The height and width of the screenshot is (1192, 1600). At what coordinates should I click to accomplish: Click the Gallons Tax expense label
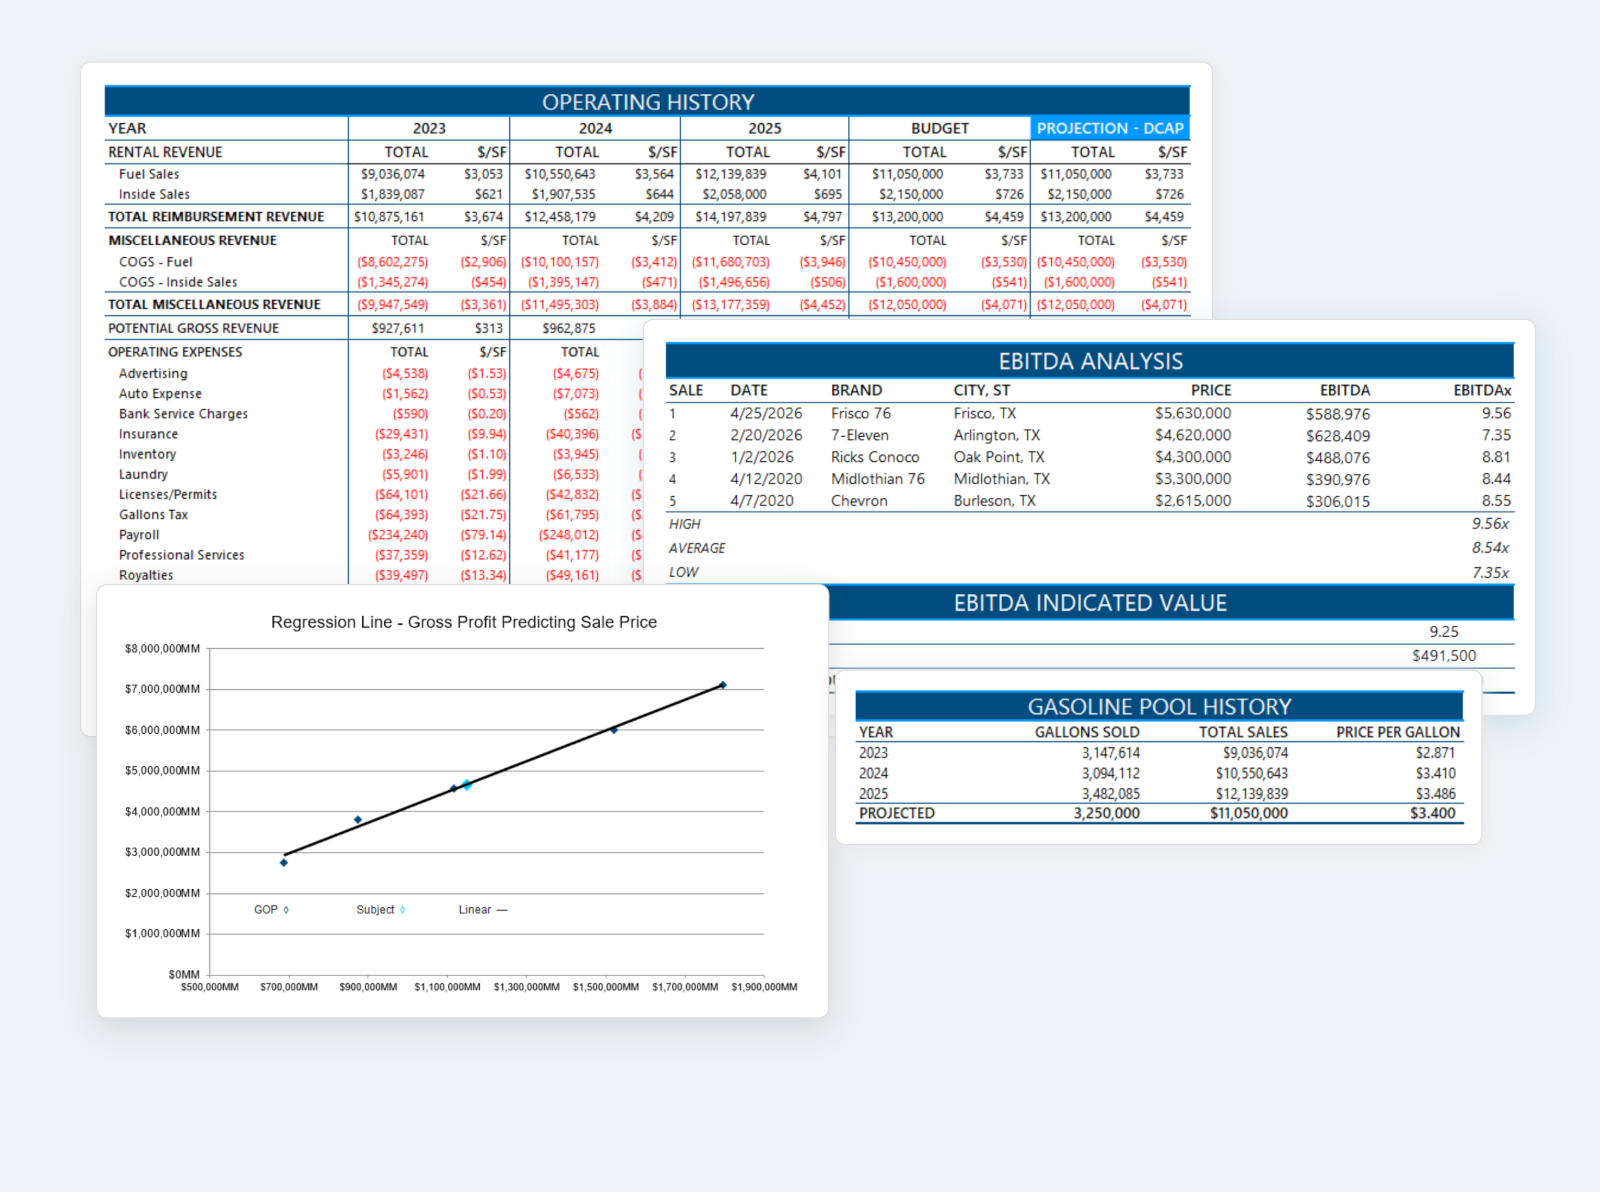[x=153, y=515]
